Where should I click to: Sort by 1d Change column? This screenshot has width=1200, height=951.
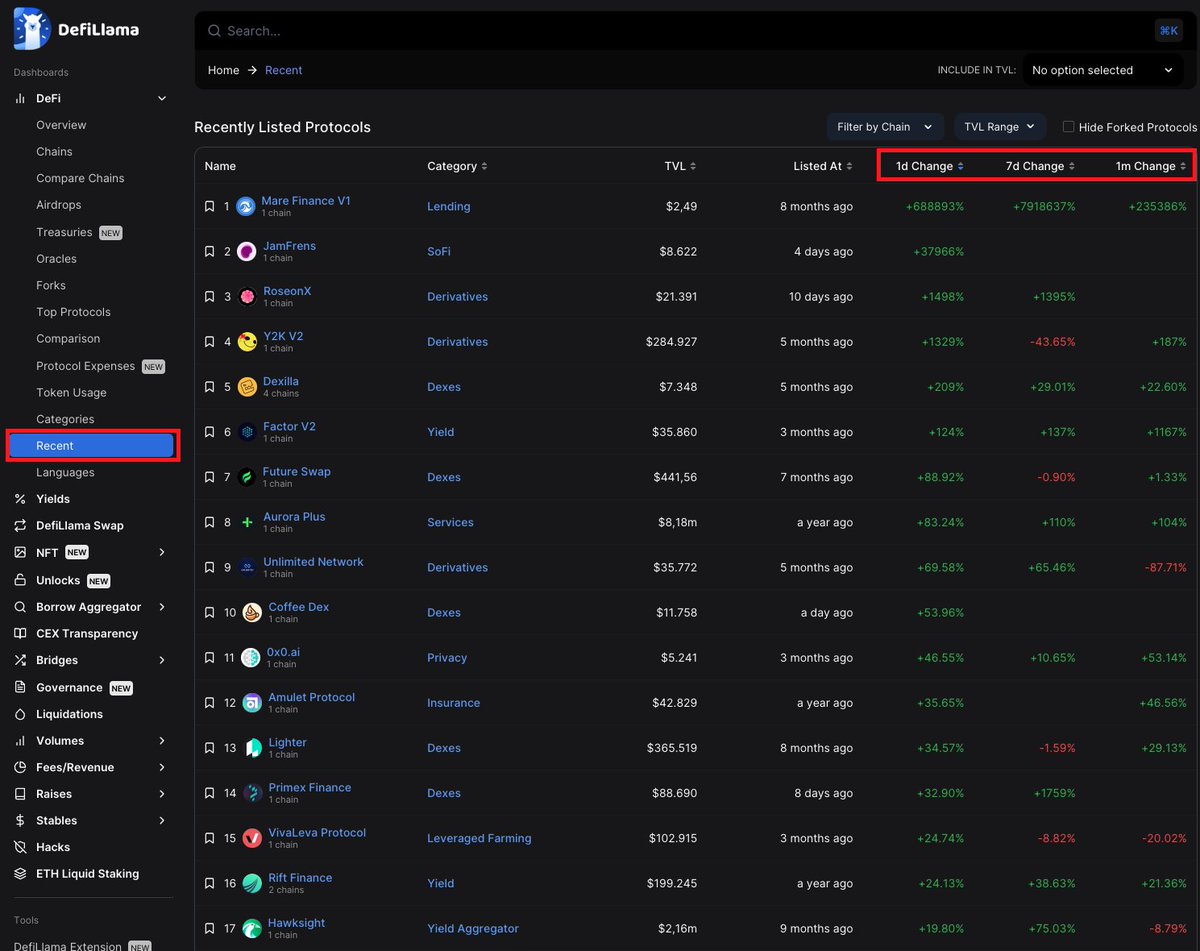pyautogui.click(x=930, y=166)
